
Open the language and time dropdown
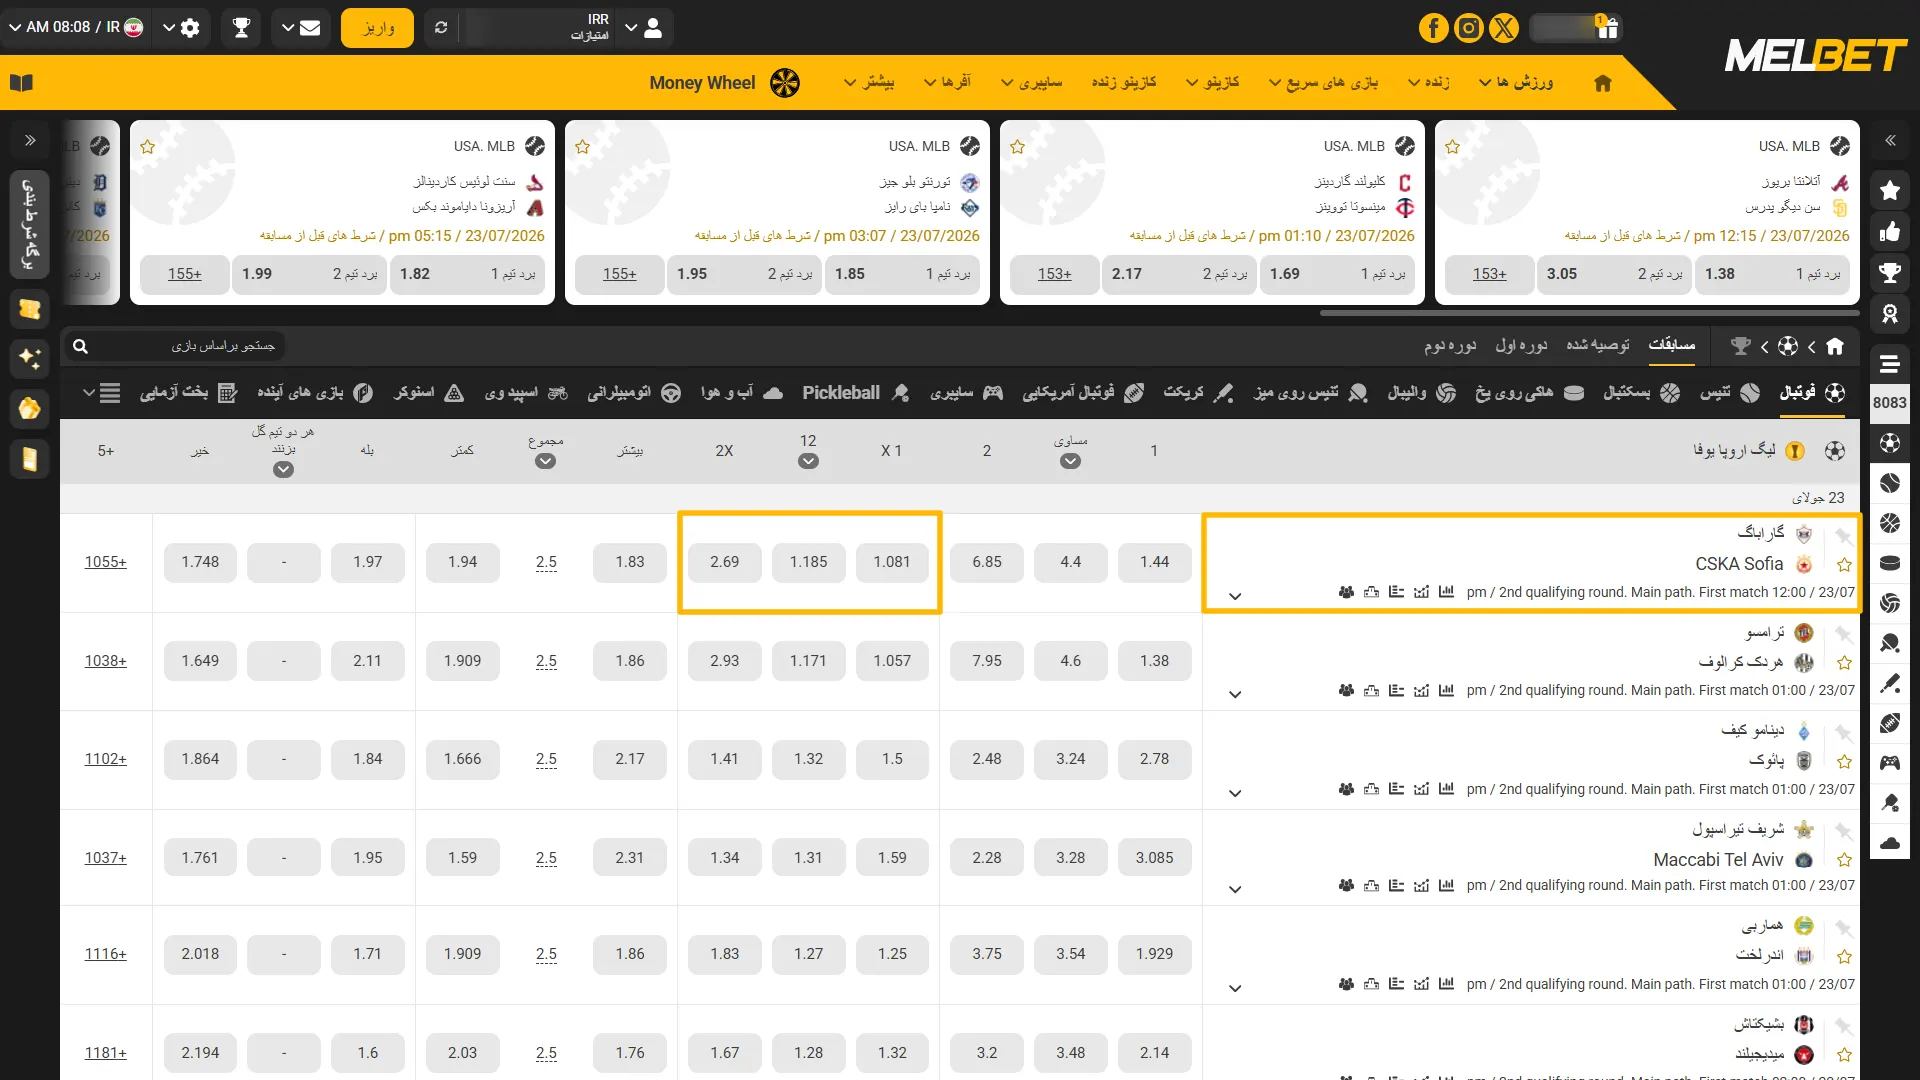click(76, 28)
